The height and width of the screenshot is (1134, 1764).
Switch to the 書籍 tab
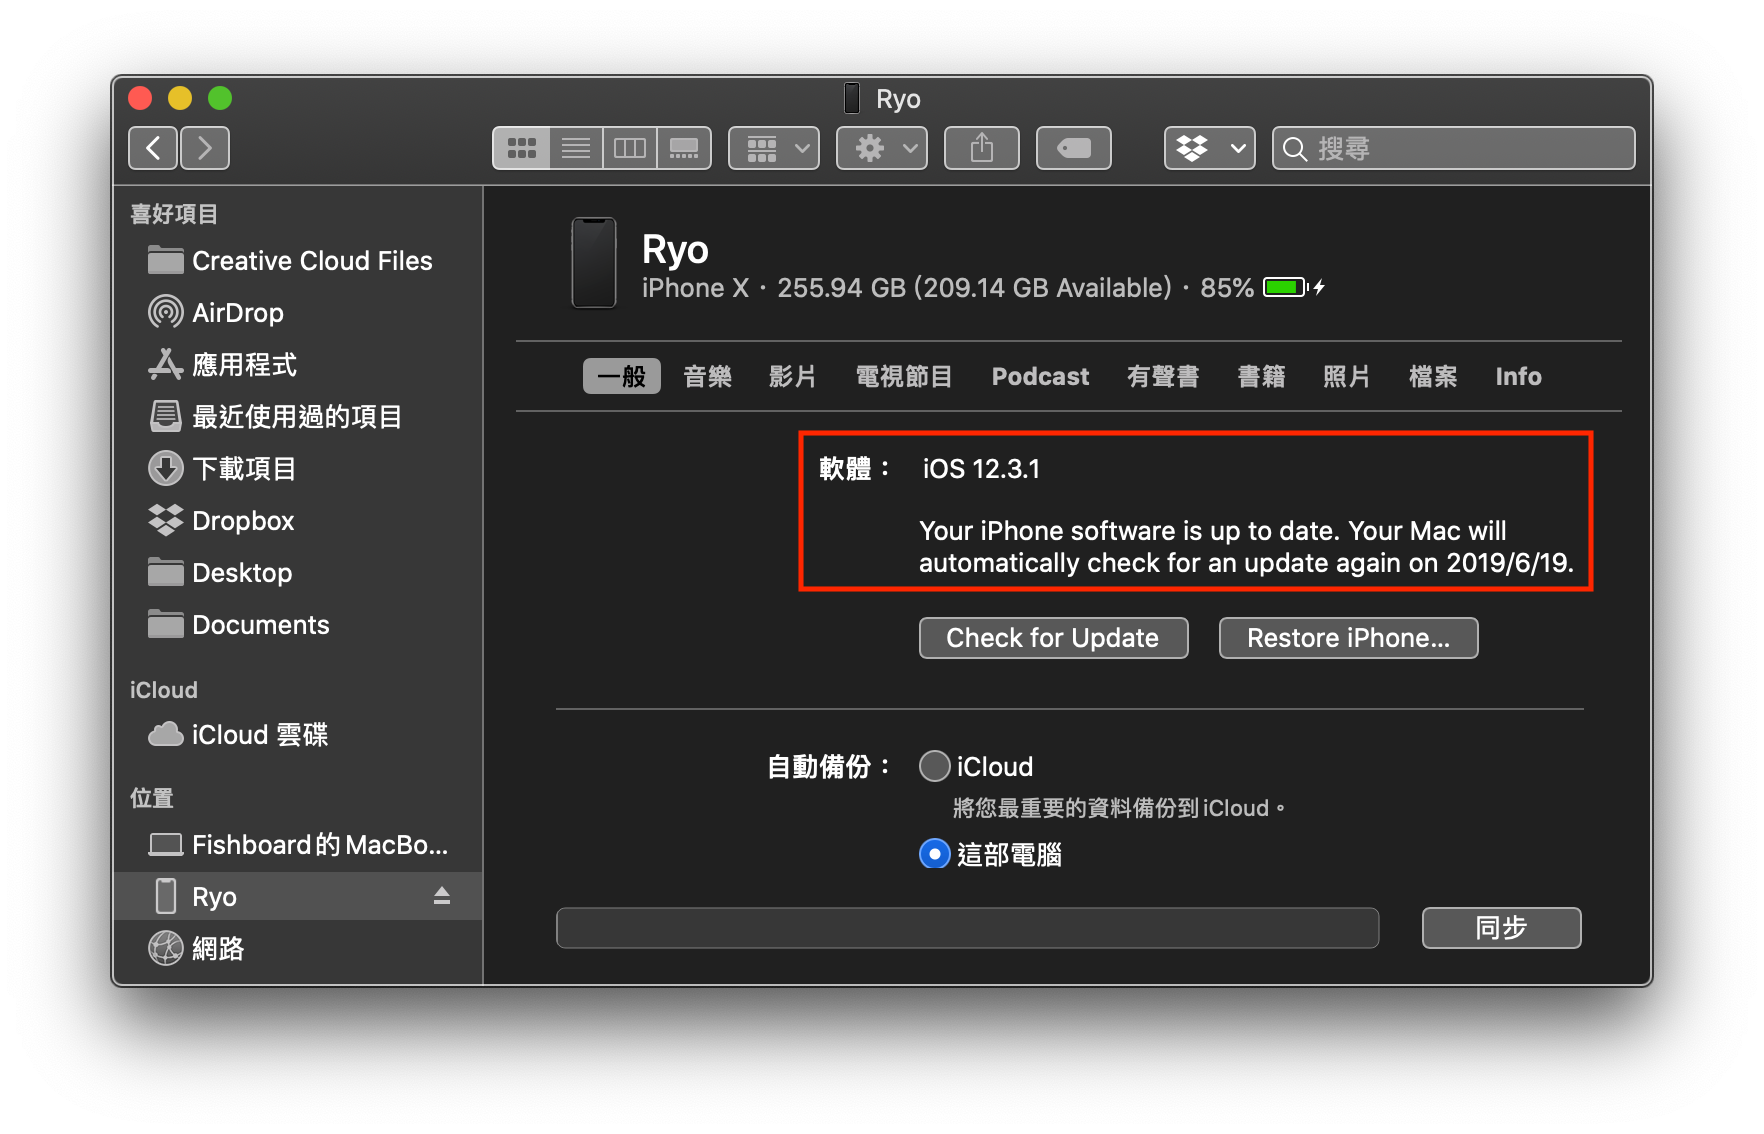pos(1261,376)
